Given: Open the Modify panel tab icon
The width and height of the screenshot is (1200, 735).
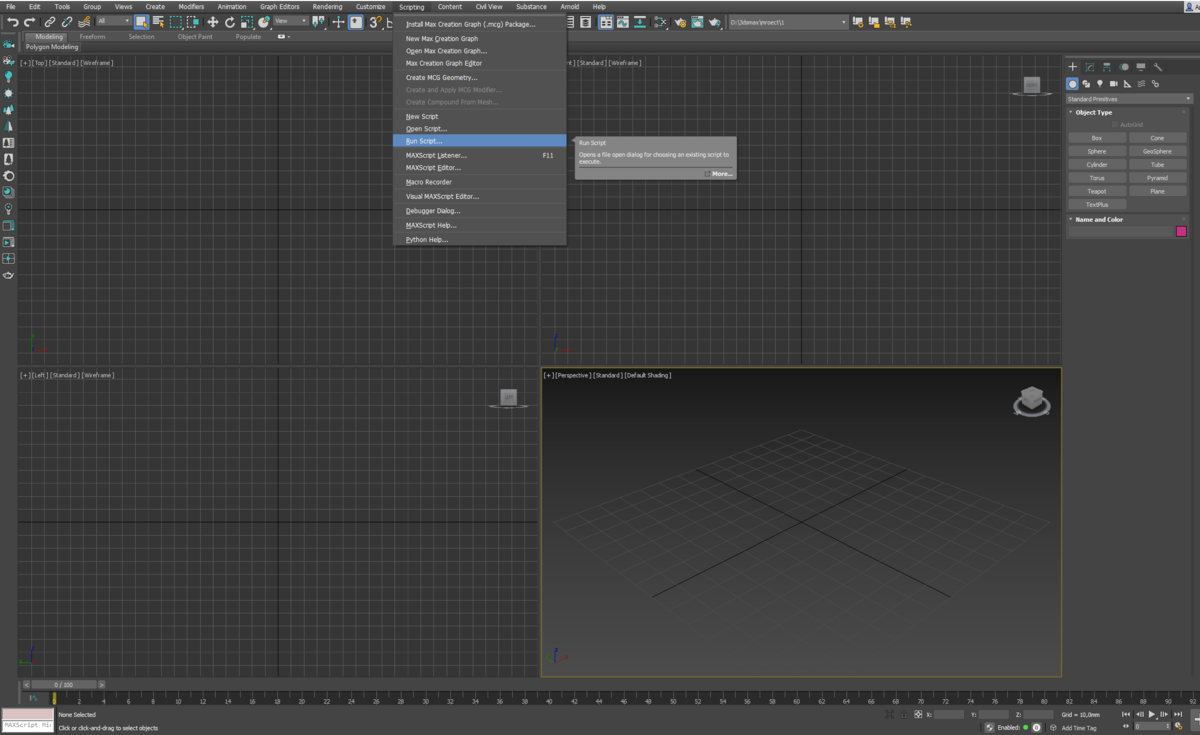Looking at the screenshot, I should 1090,67.
